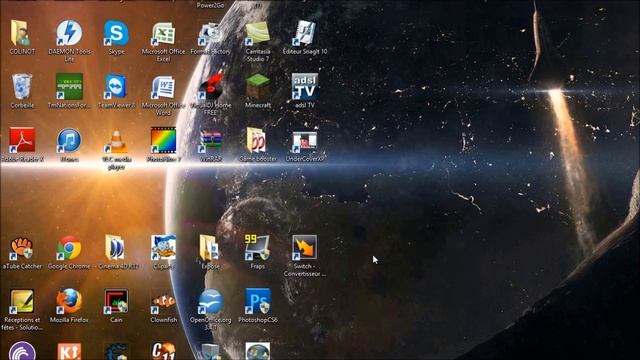Open VLC media player cone icon
The height and width of the screenshot is (360, 640).
pyautogui.click(x=116, y=141)
